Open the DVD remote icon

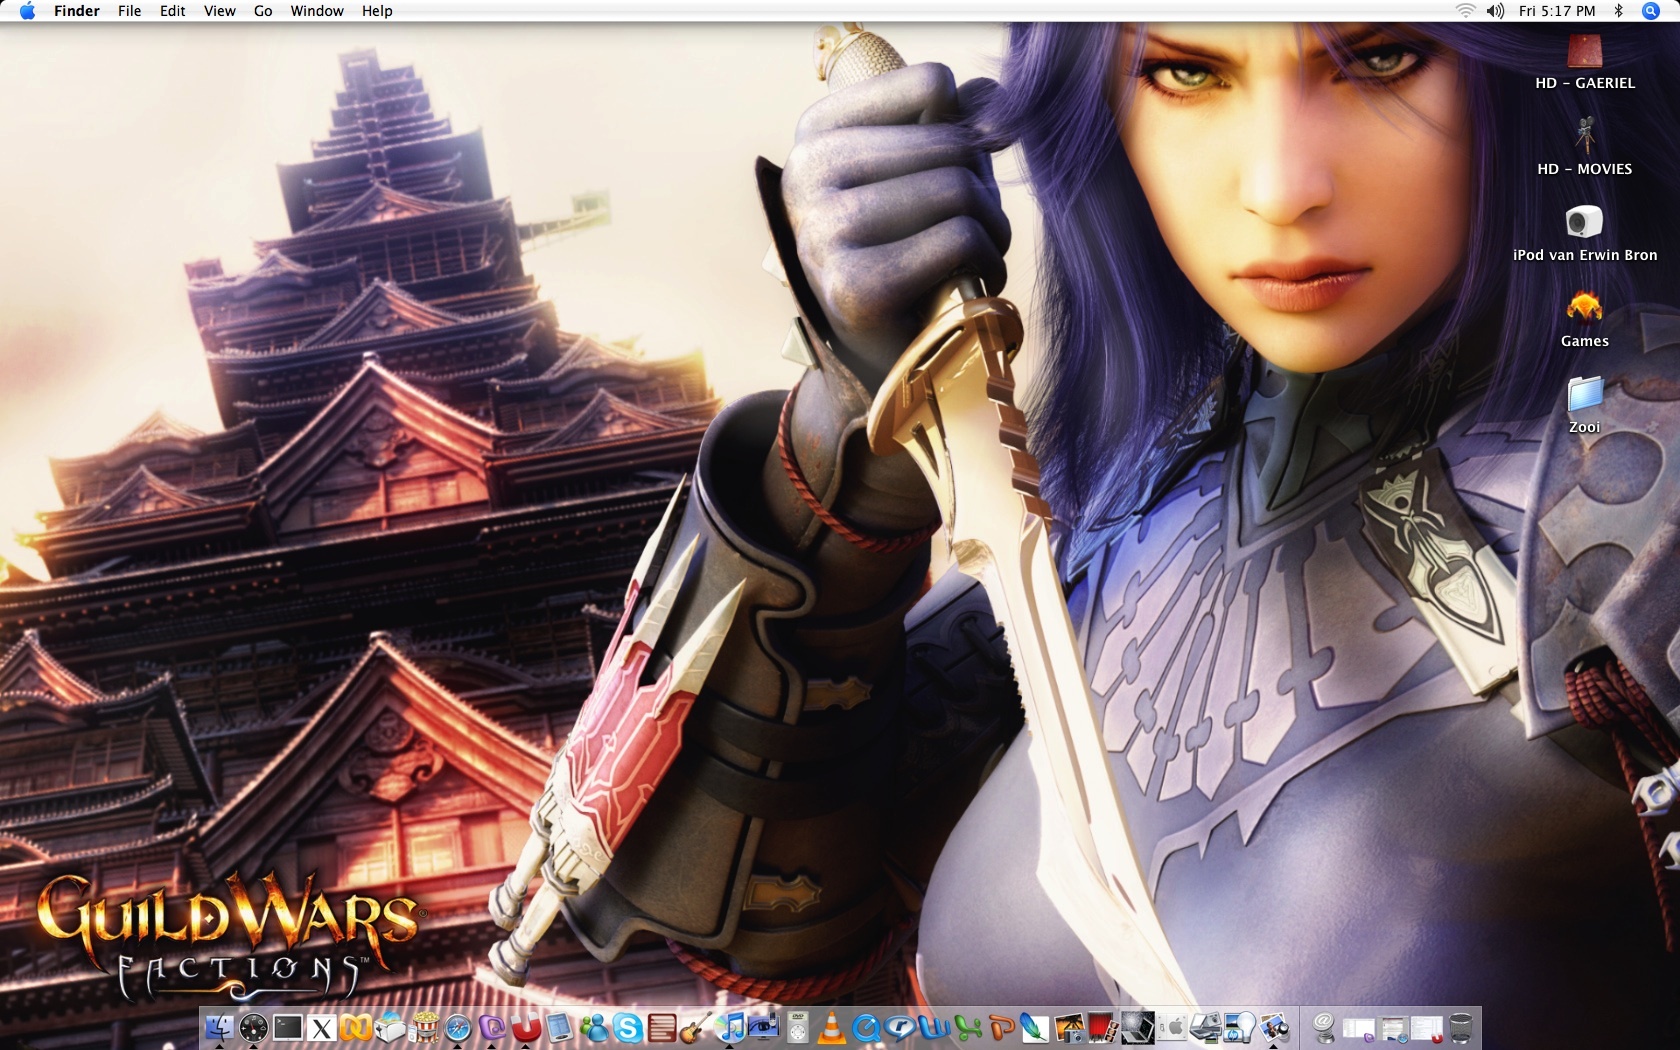click(798, 1027)
